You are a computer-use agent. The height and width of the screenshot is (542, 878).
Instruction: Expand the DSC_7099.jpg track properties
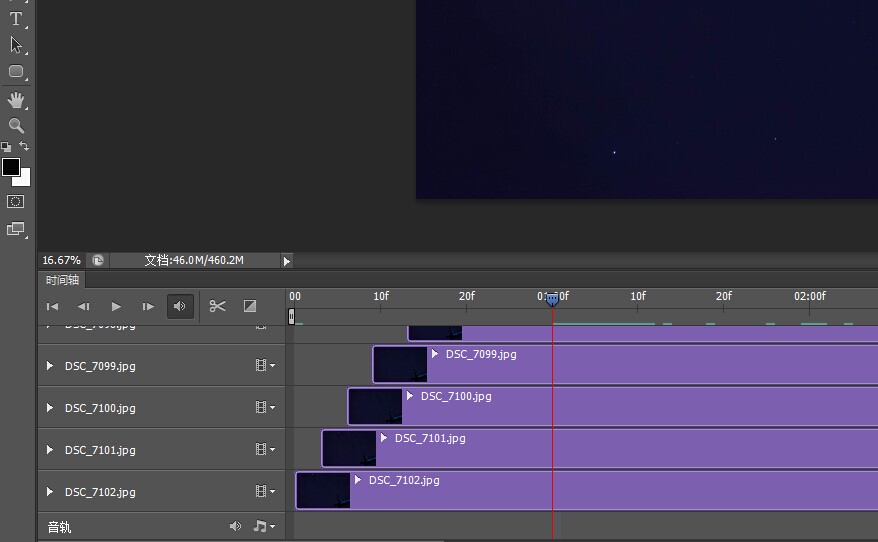[x=50, y=366]
